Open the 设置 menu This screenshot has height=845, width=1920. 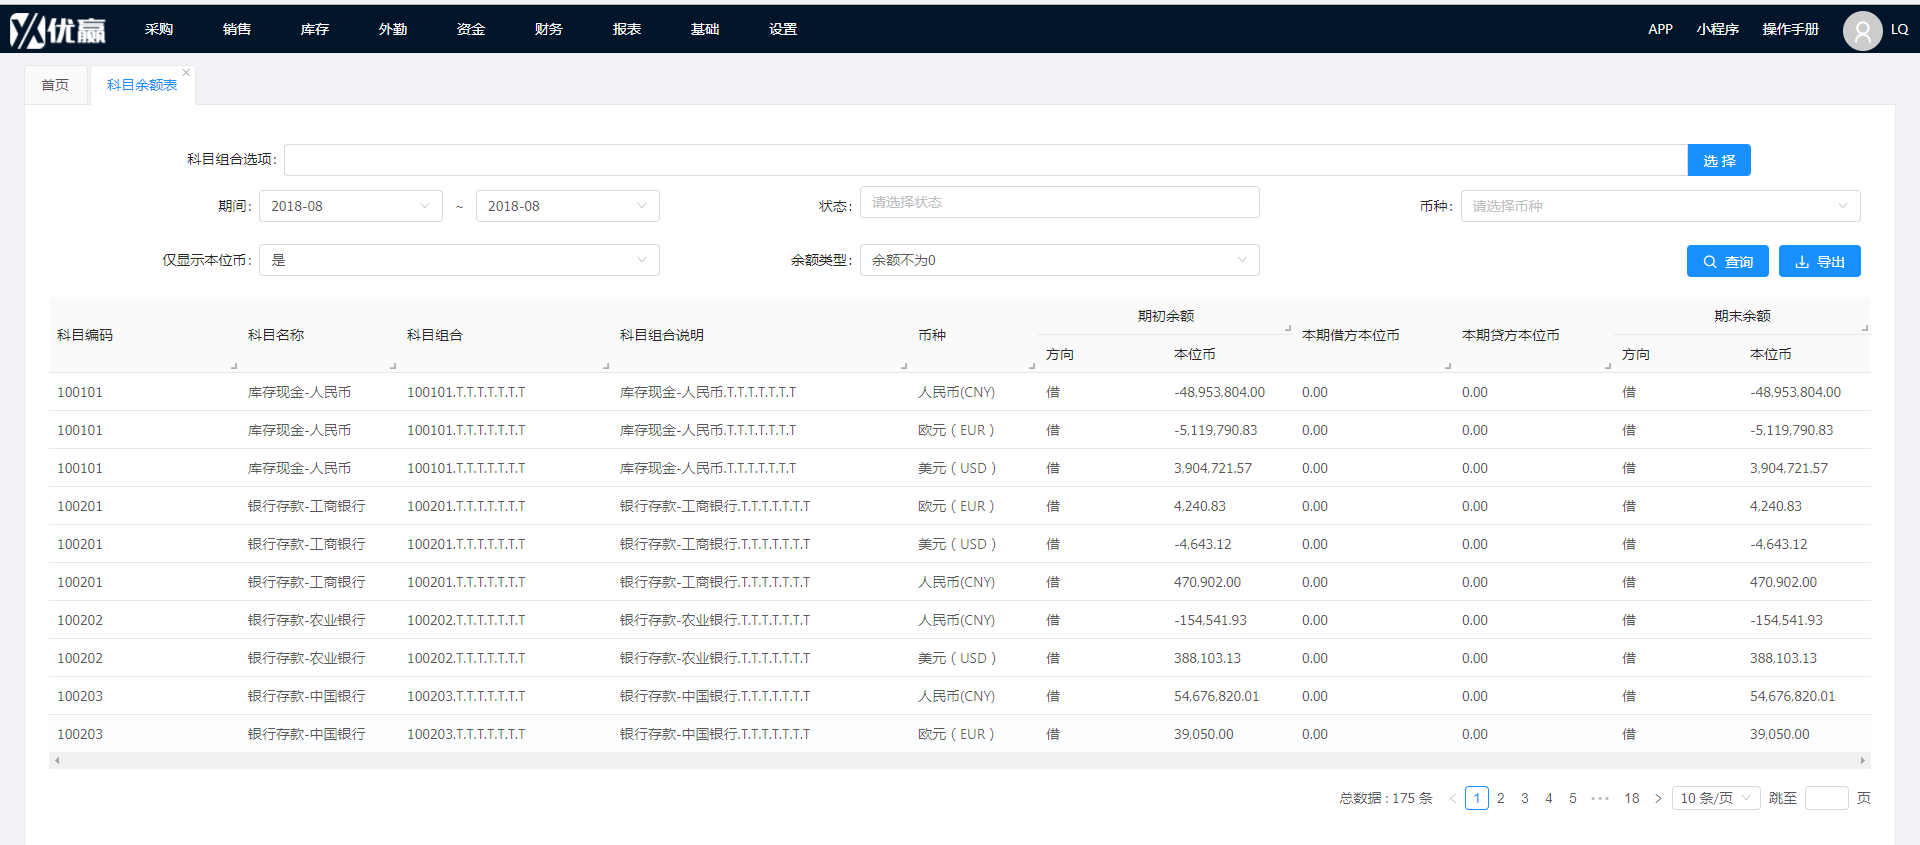coord(783,29)
